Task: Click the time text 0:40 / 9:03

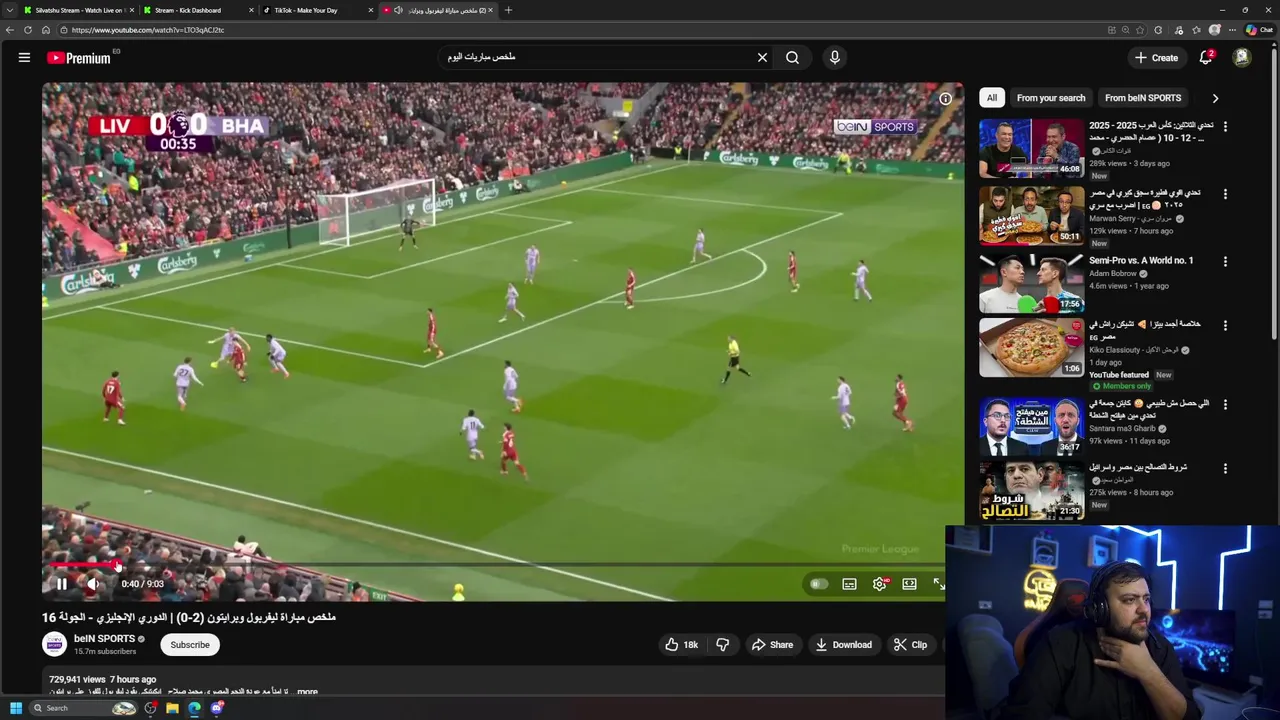Action: click(x=142, y=584)
